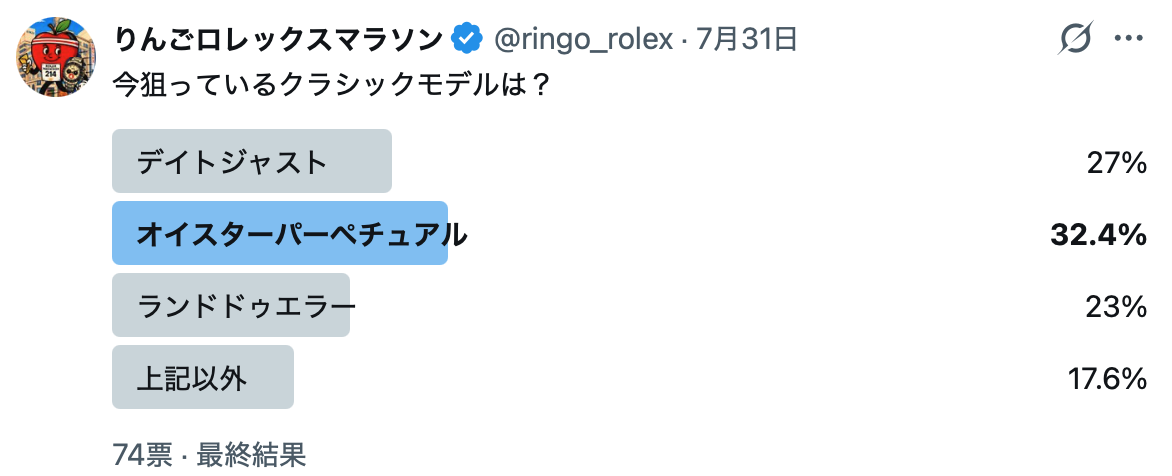The width and height of the screenshot is (1172, 476).
Task: Click the apple mascot profile avatar
Action: pos(56,57)
